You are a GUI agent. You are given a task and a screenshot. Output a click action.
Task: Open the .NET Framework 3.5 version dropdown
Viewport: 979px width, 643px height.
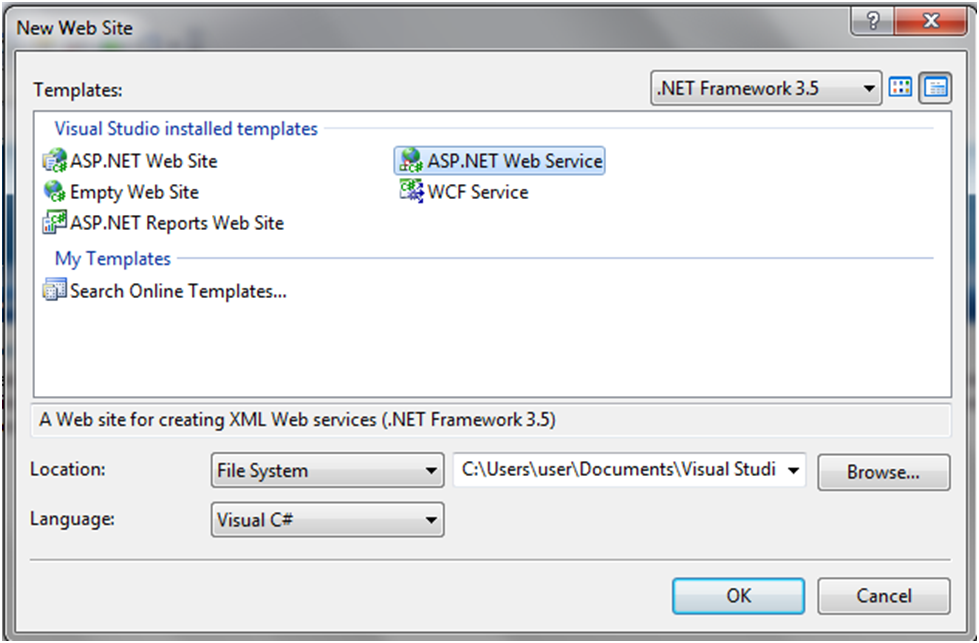(x=766, y=89)
